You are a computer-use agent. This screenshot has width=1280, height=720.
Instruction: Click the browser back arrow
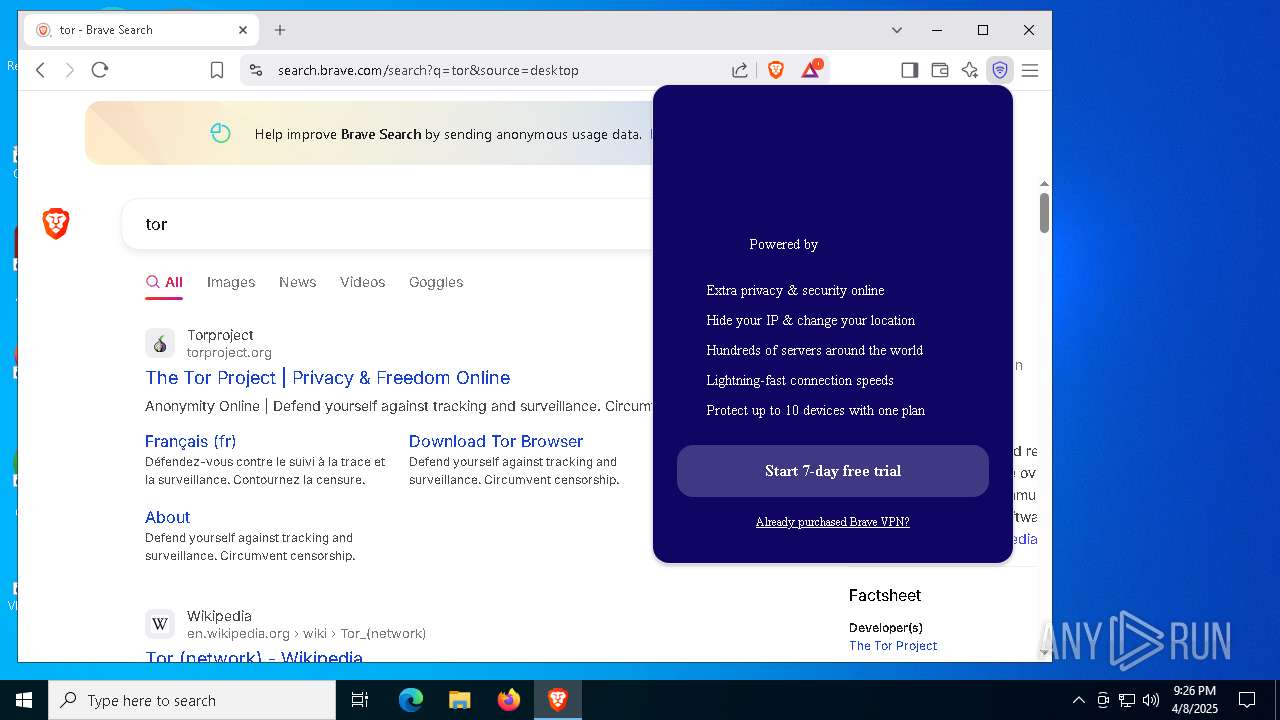pos(41,70)
